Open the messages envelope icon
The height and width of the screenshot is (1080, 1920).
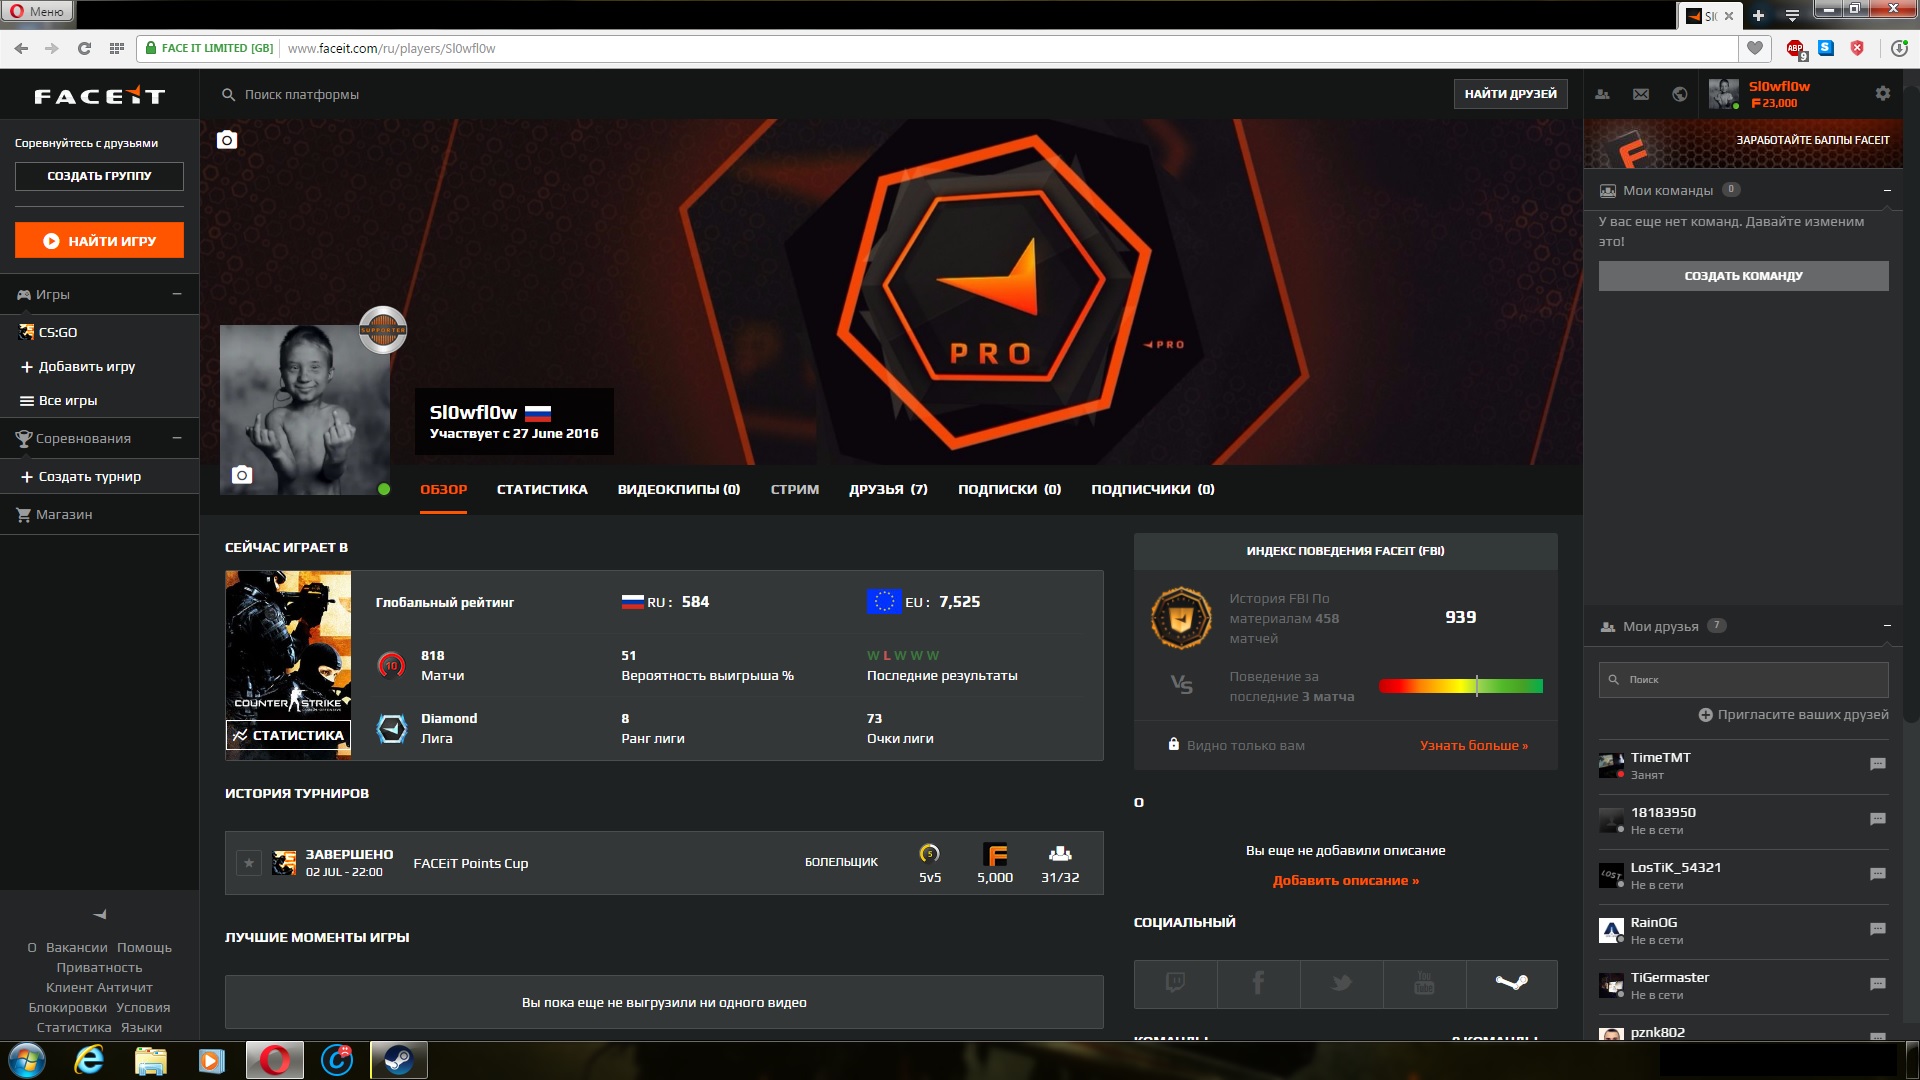point(1641,94)
